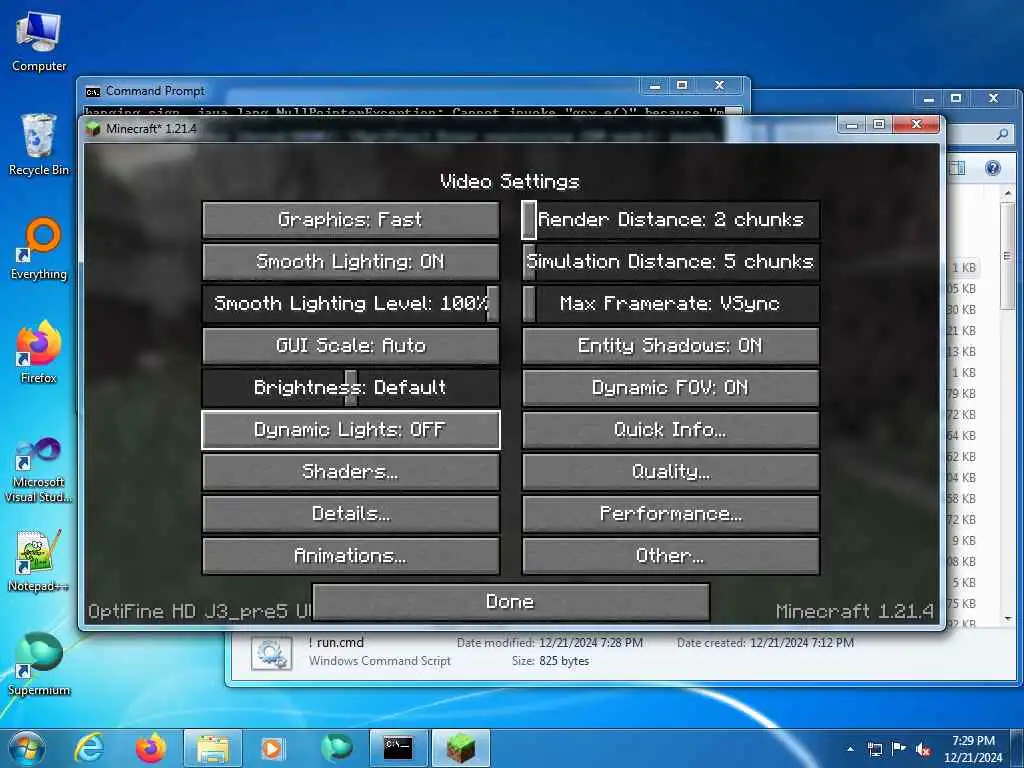Click Simulation Distance slider
1024x768 pixels.
tap(671, 262)
